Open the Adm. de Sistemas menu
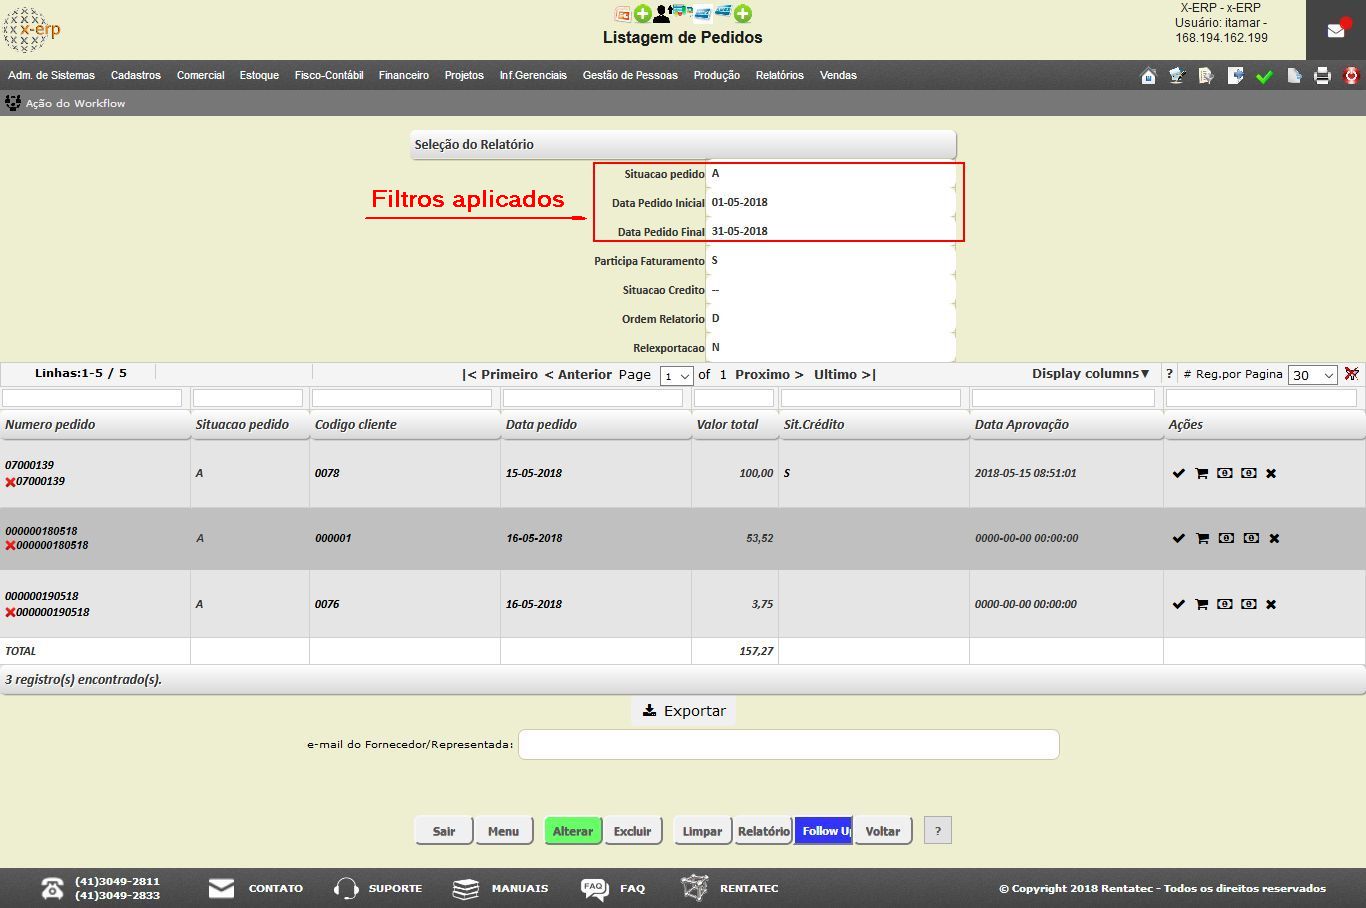1366x908 pixels. click(51, 75)
